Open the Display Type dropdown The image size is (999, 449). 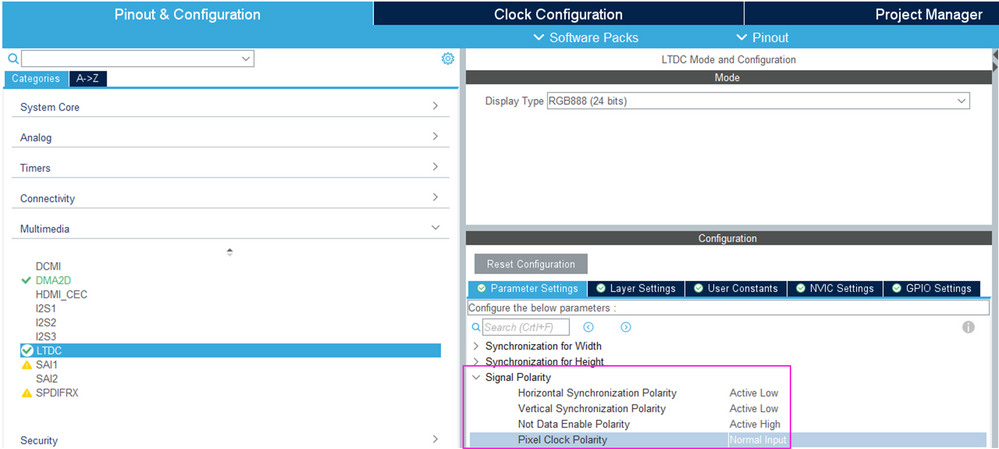[757, 101]
